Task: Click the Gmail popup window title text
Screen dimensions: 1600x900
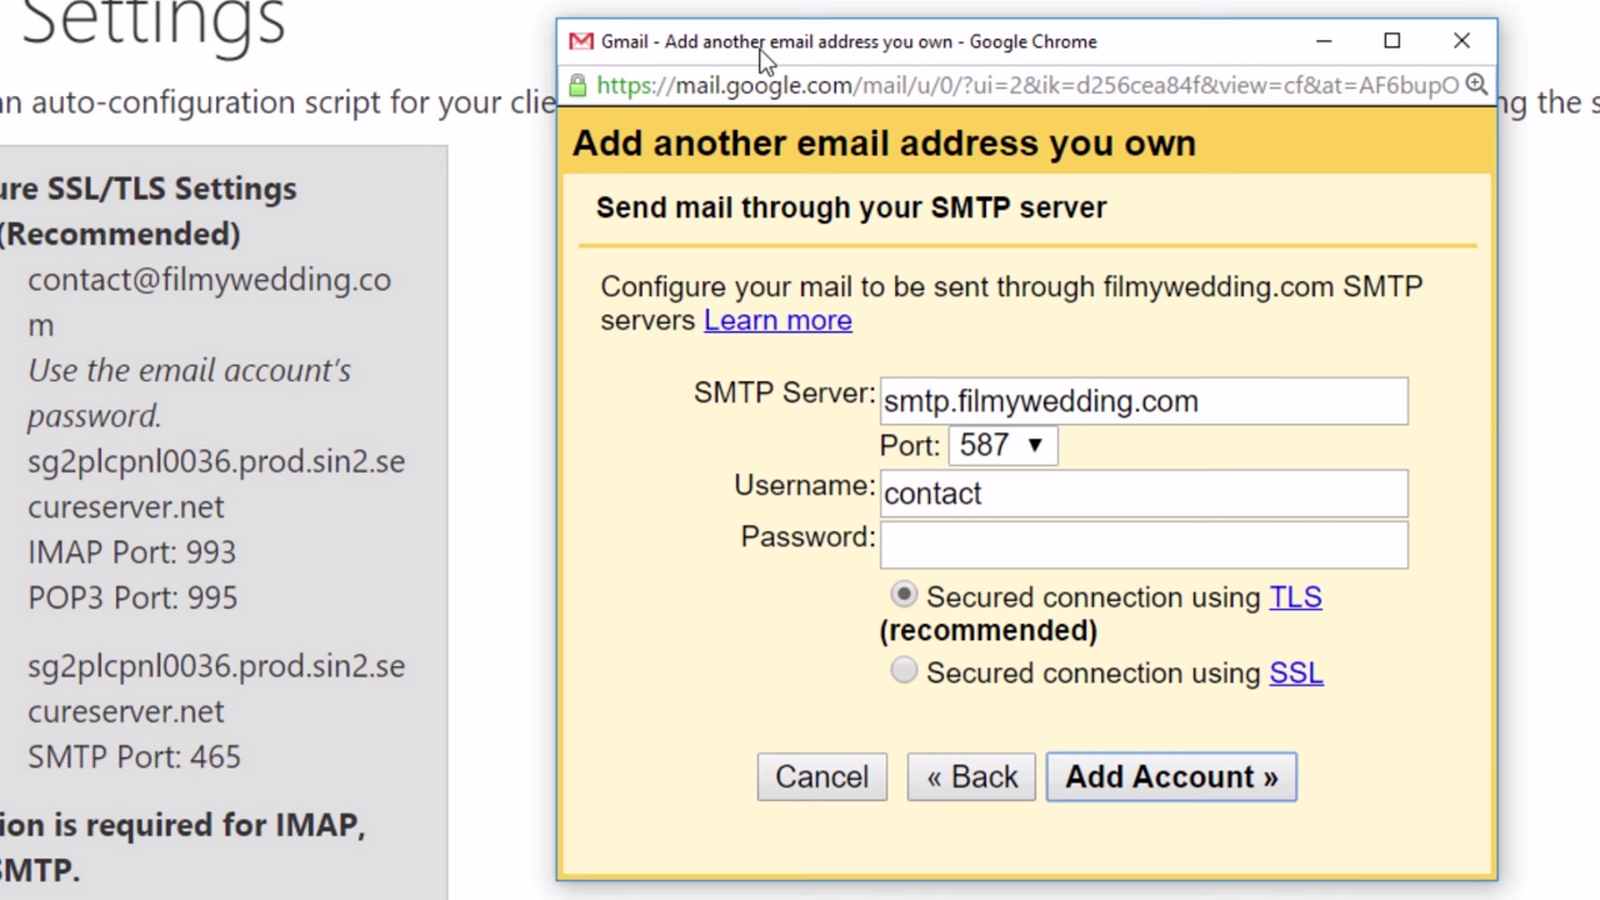Action: tap(849, 41)
